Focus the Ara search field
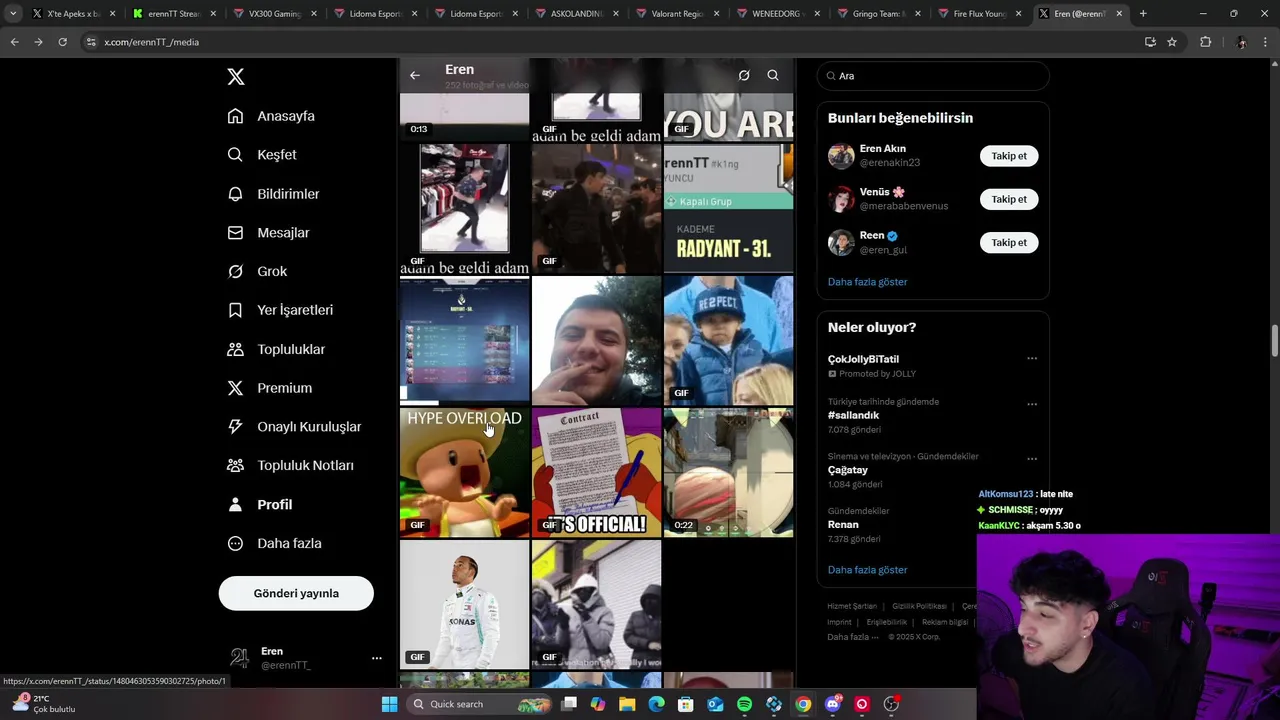Viewport: 1280px width, 720px height. point(933,76)
